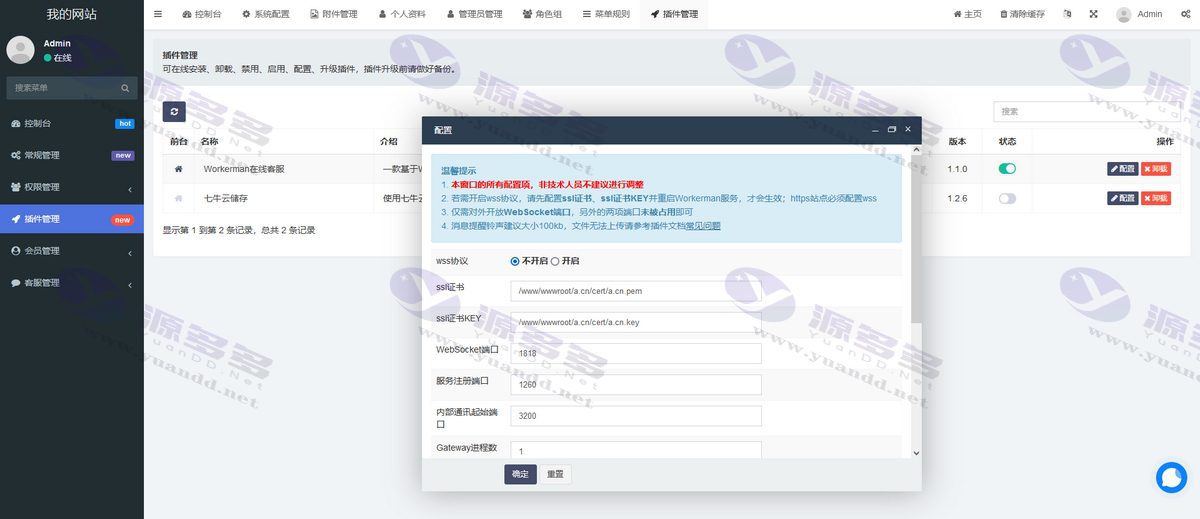Select the 插件管理 top tab
Viewport: 1200px width, 519px height.
[674, 14]
